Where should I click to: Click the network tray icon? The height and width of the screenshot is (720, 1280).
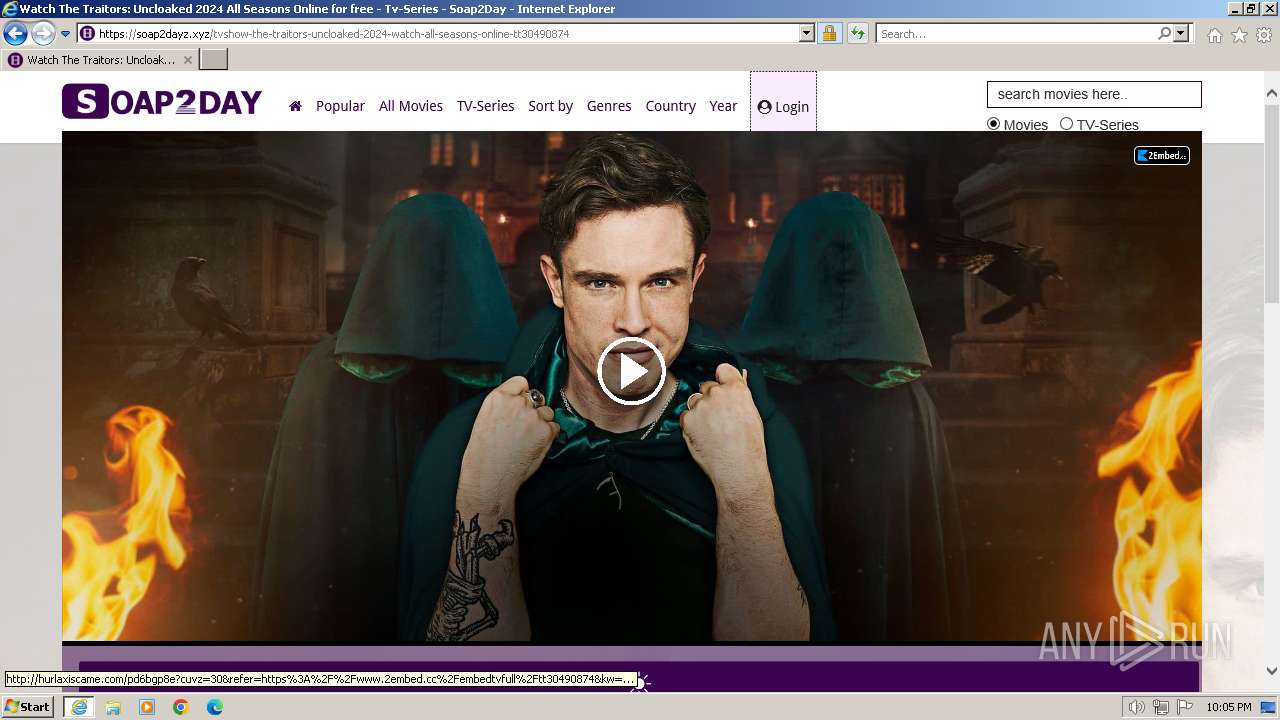point(1161,707)
